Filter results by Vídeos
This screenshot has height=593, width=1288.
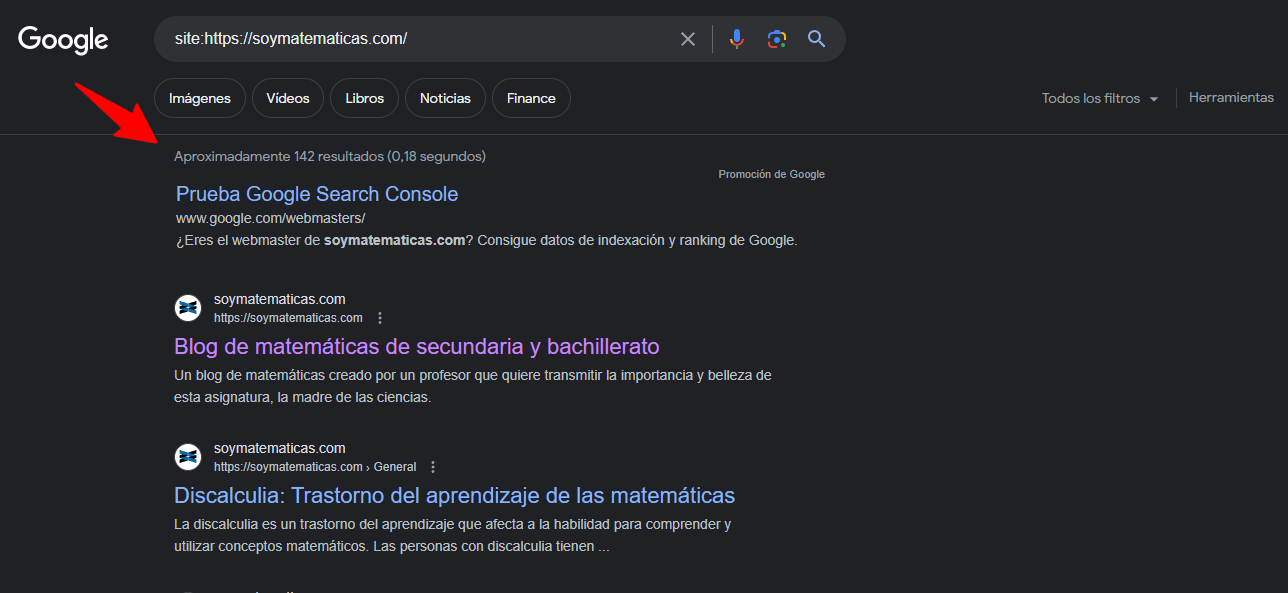[288, 98]
